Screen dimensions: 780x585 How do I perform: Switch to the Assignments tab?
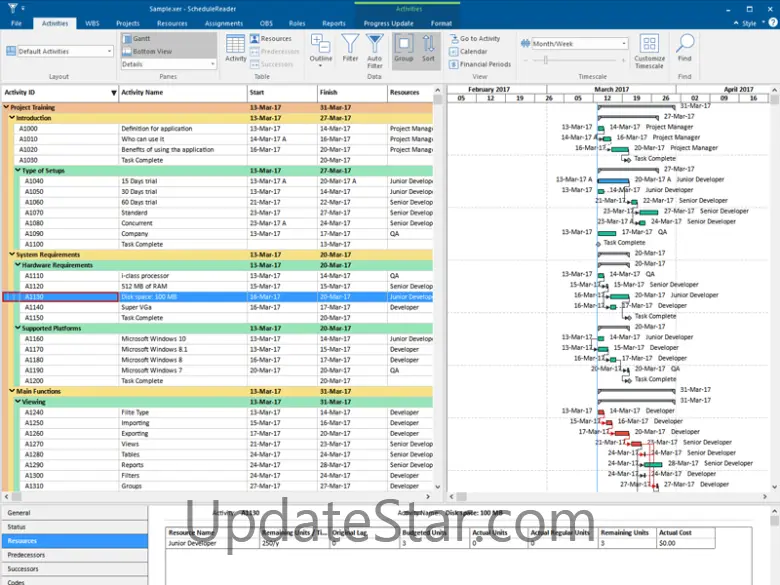point(224,23)
